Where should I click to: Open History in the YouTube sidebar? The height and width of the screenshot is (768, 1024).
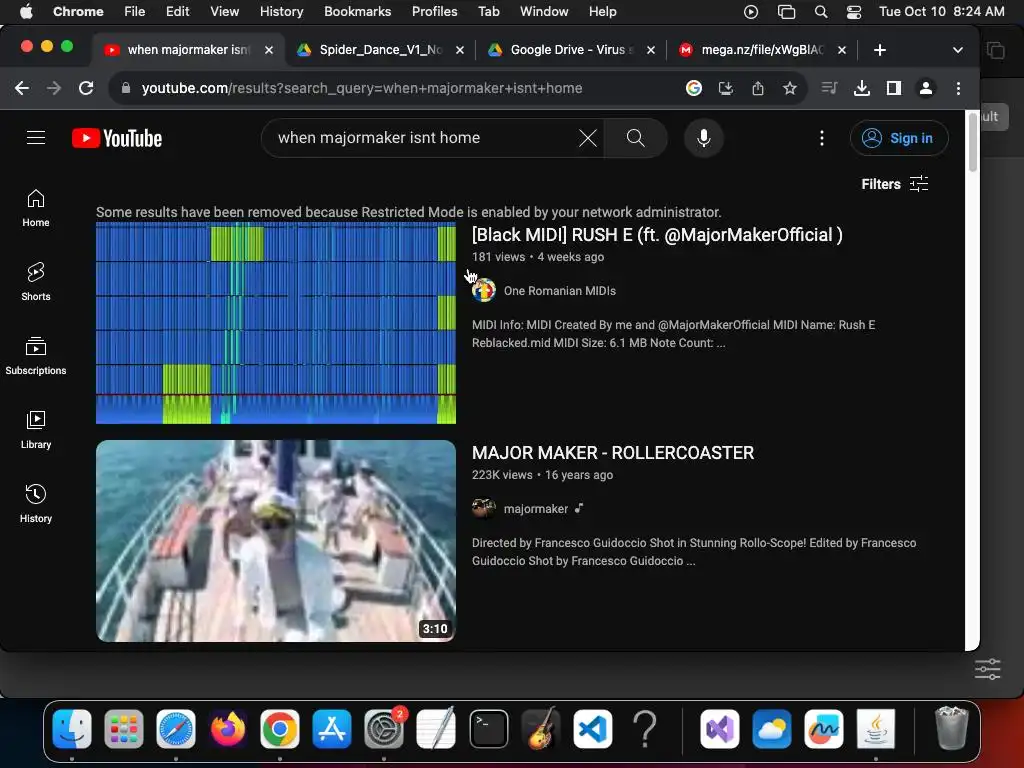tap(36, 504)
